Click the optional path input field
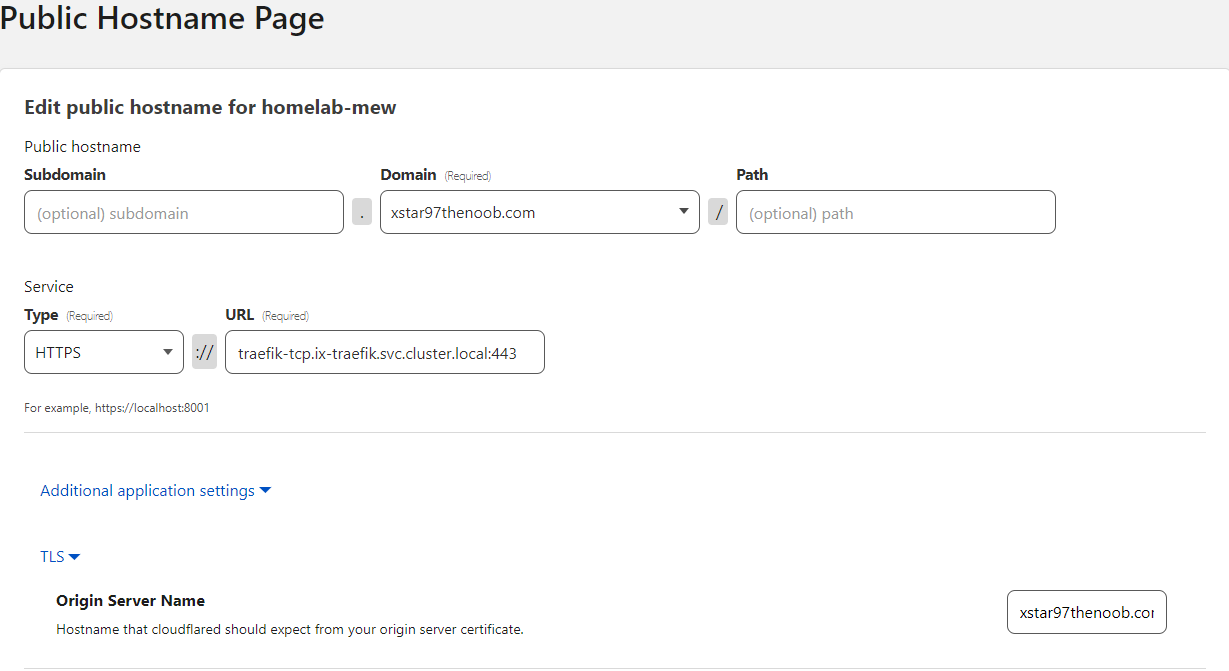The image size is (1229, 671). coord(895,212)
